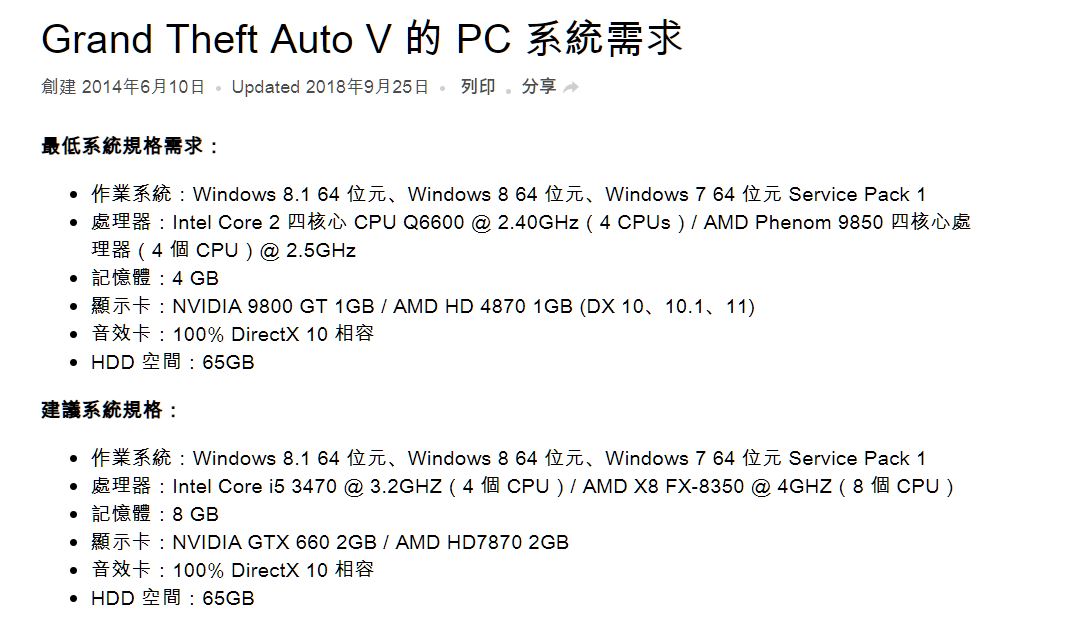The image size is (1085, 625).
Task: Click the 創建 2014年6月10日 date text
Action: pyautogui.click(x=123, y=87)
